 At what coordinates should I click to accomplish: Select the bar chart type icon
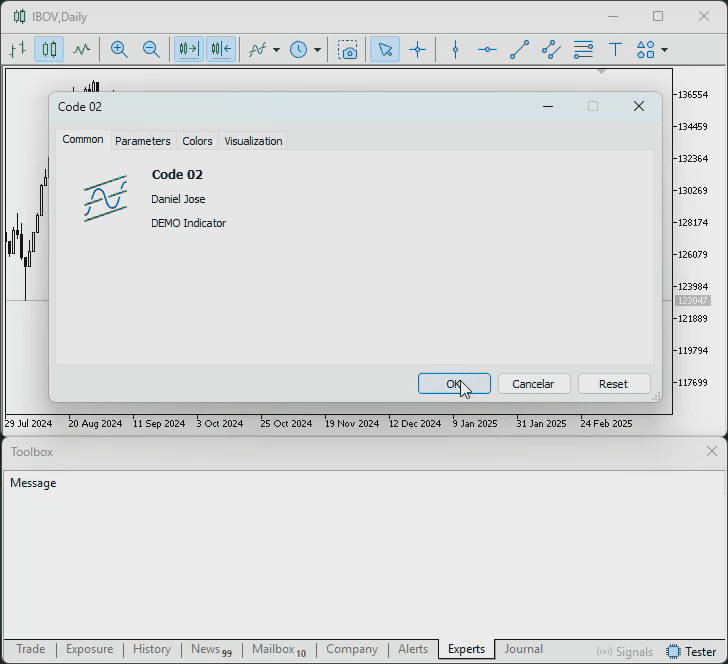pos(18,49)
